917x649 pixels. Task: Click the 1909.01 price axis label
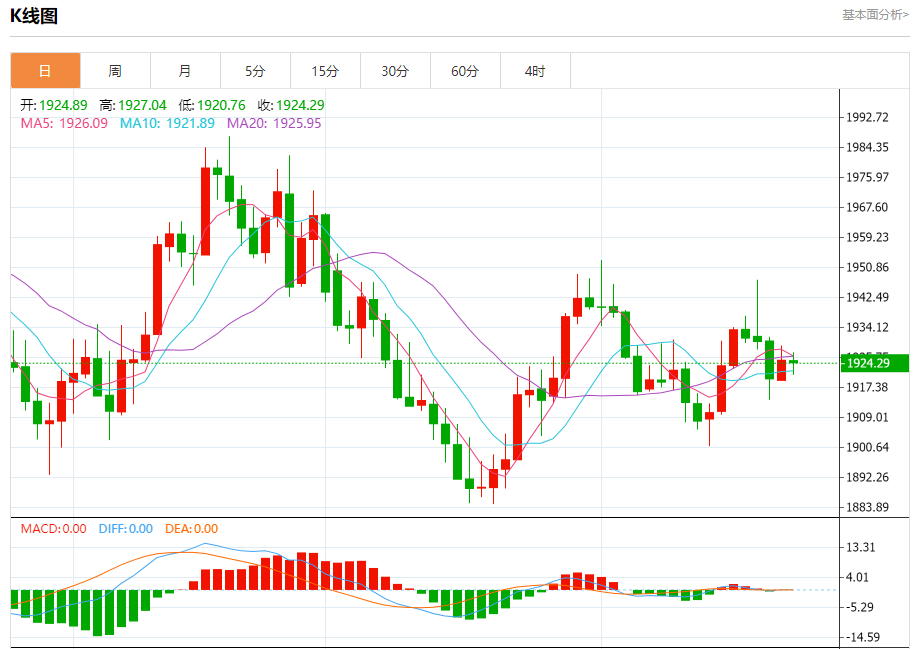click(868, 417)
